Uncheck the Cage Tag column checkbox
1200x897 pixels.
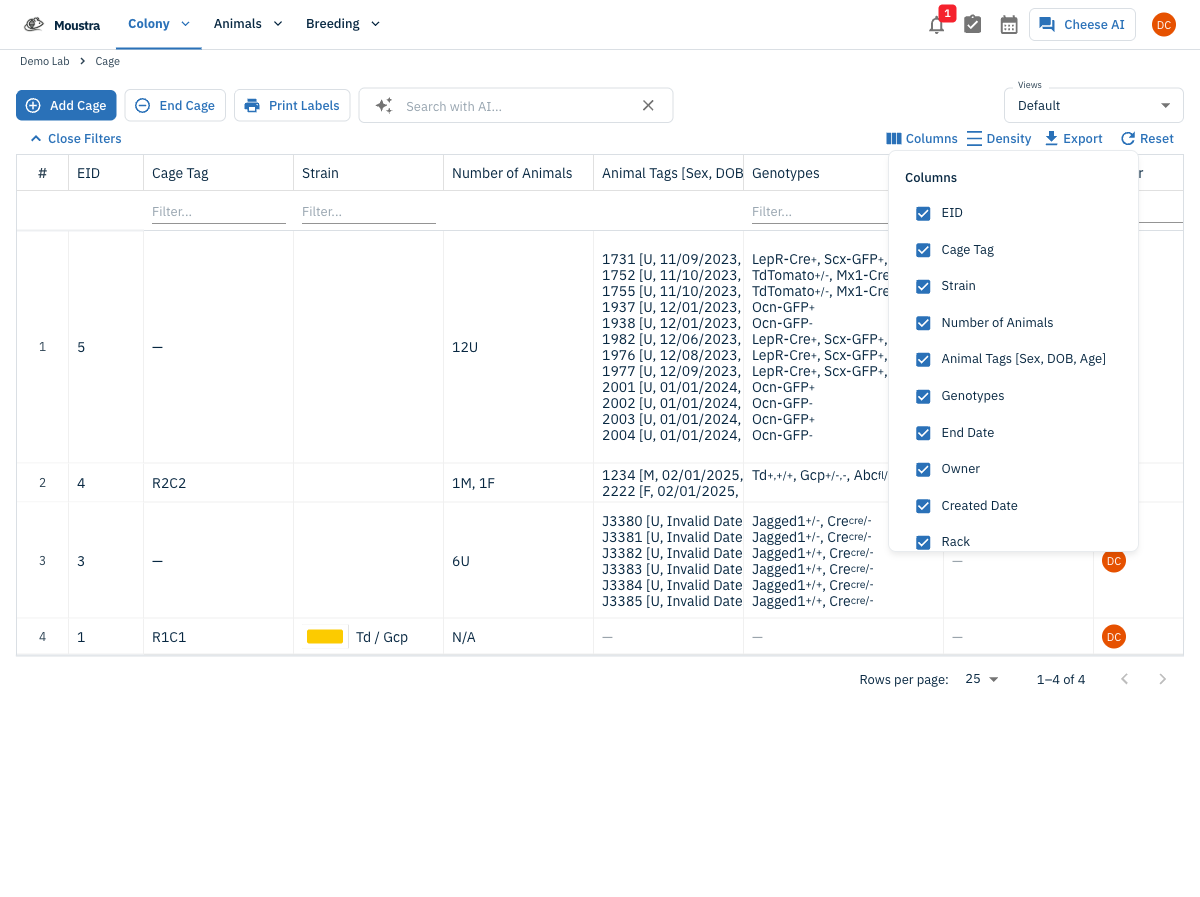(x=923, y=250)
